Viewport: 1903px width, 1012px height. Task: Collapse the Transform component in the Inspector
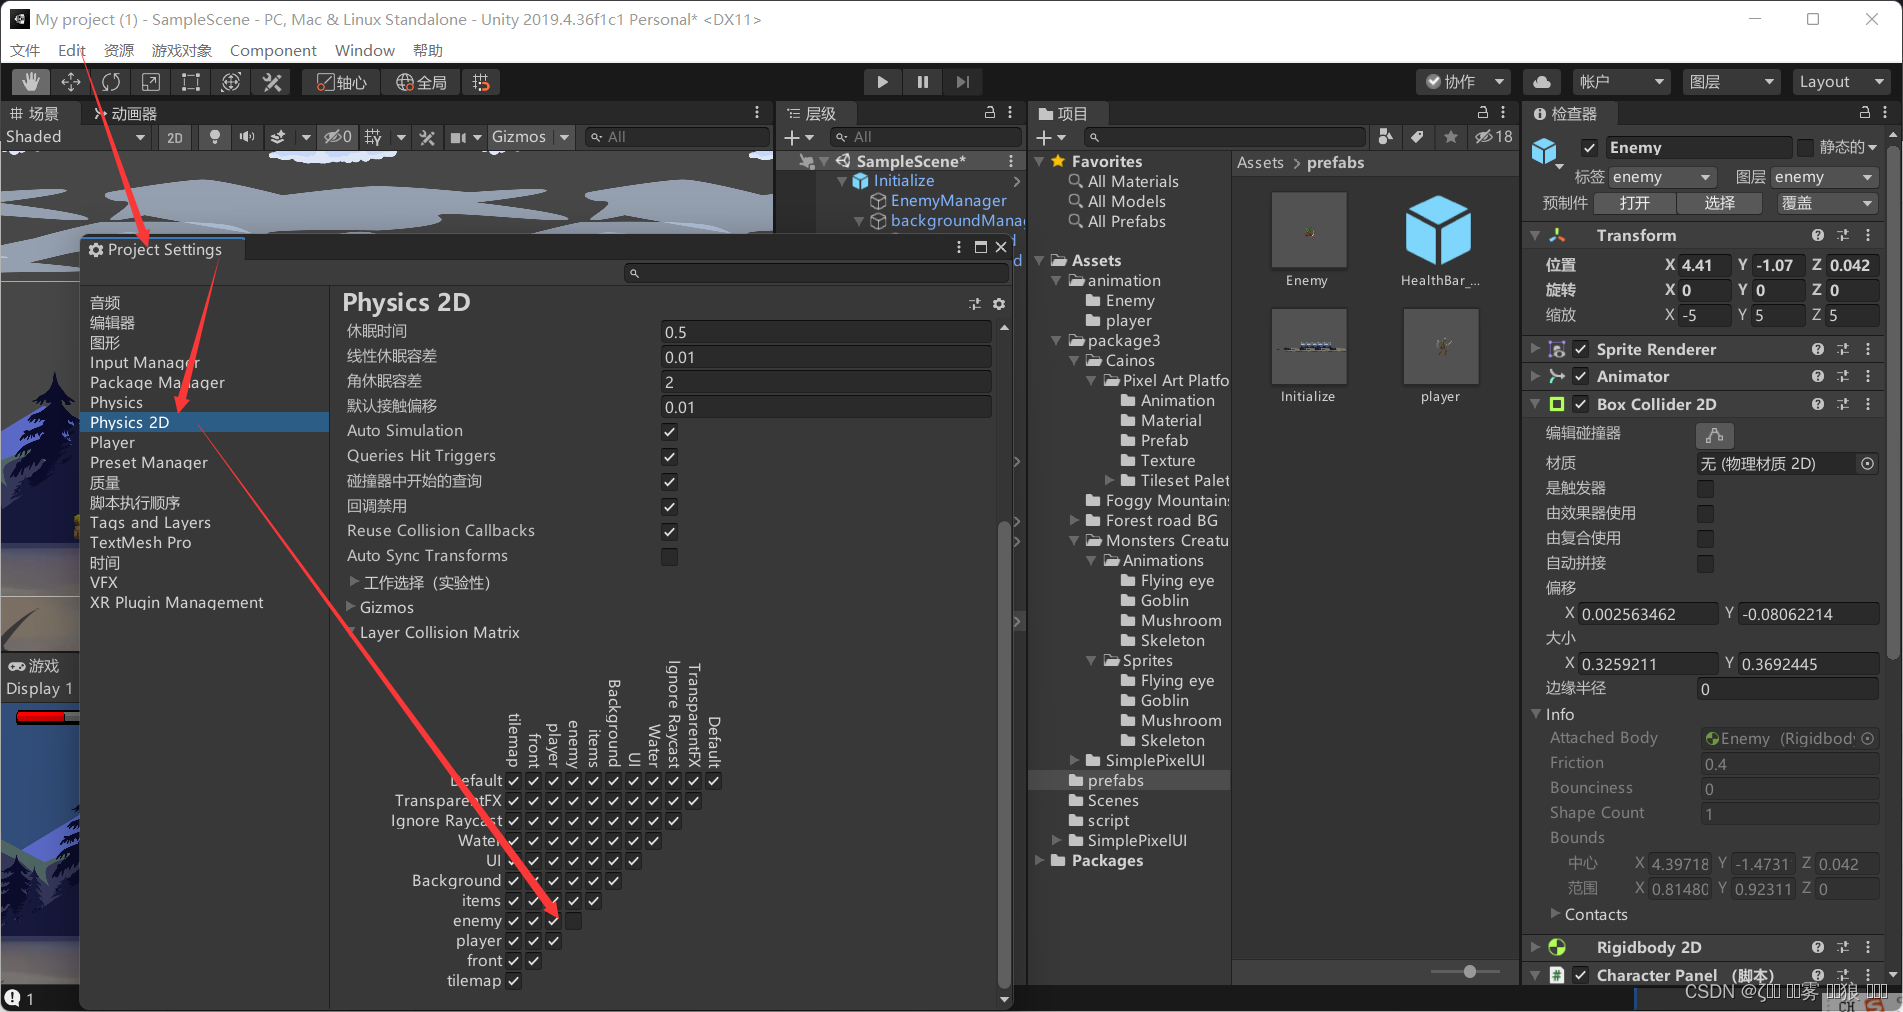tap(1536, 235)
